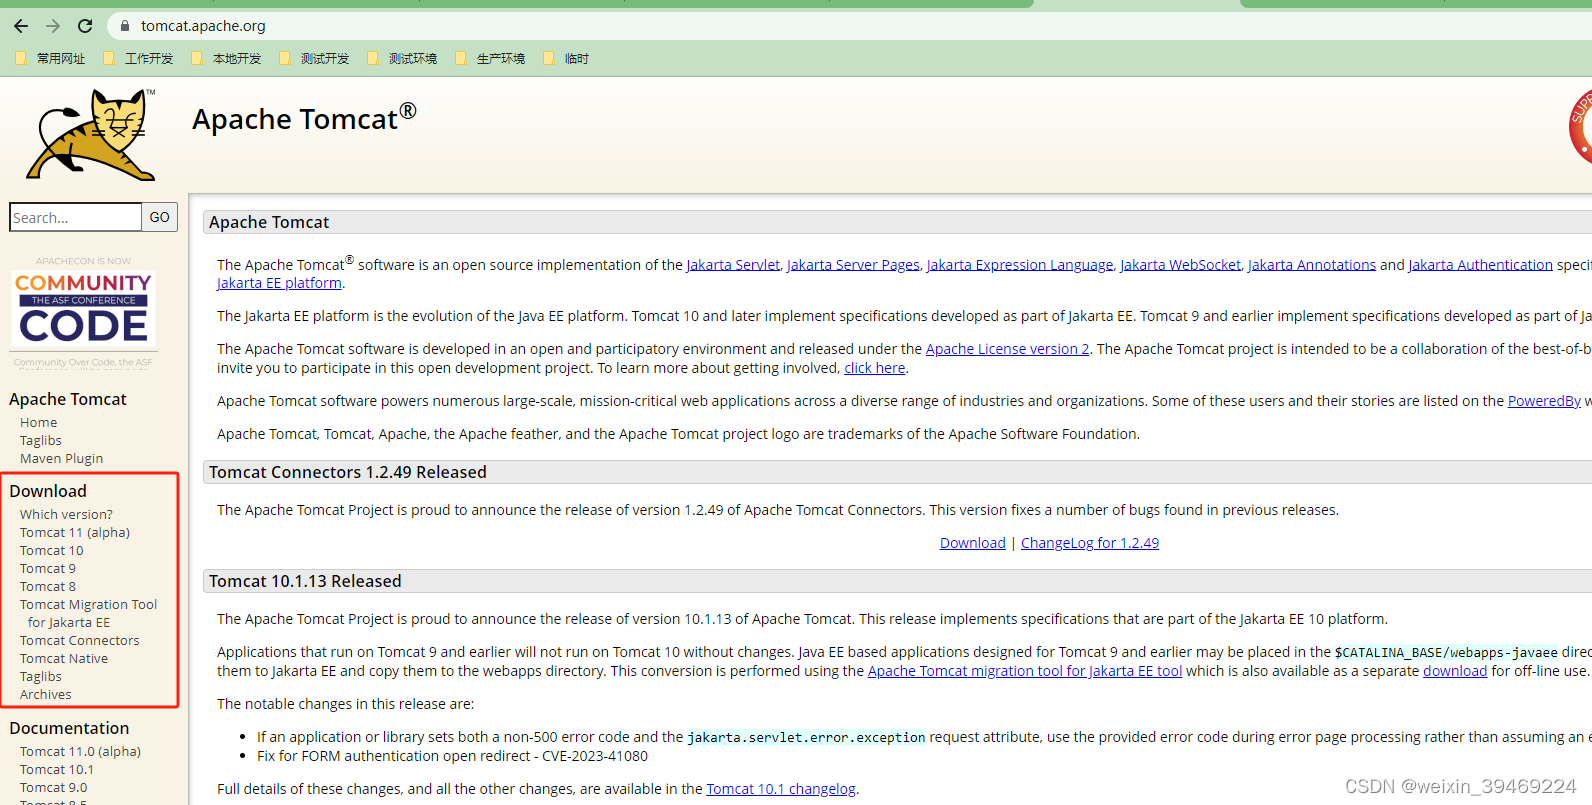
Task: Open Taglibs under the Apache Tomcat section
Action: coord(41,441)
